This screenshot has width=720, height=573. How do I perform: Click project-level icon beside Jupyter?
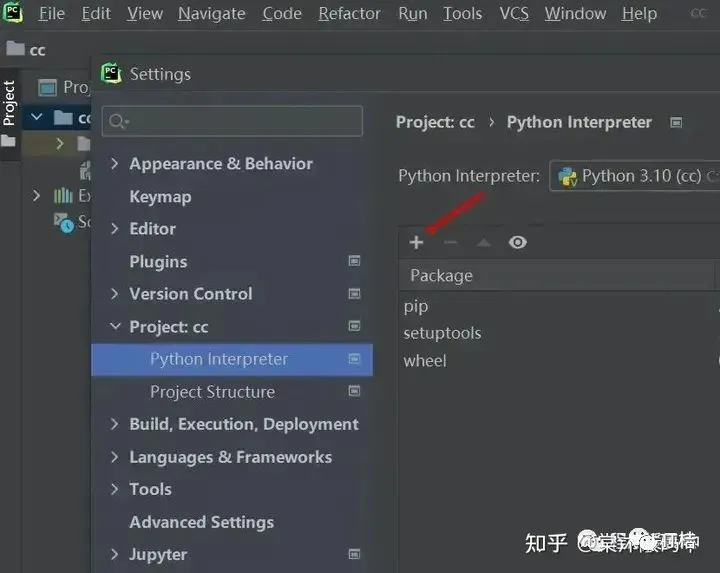354,554
